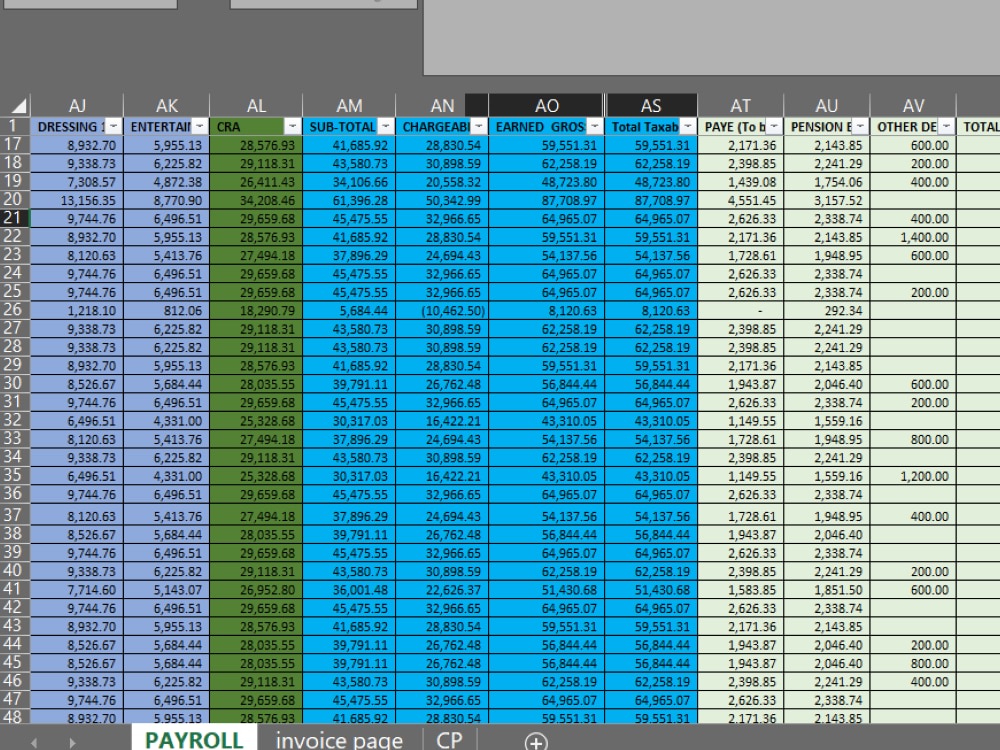Select row 26 header
Screen dimensions: 1000x750
click(14, 310)
